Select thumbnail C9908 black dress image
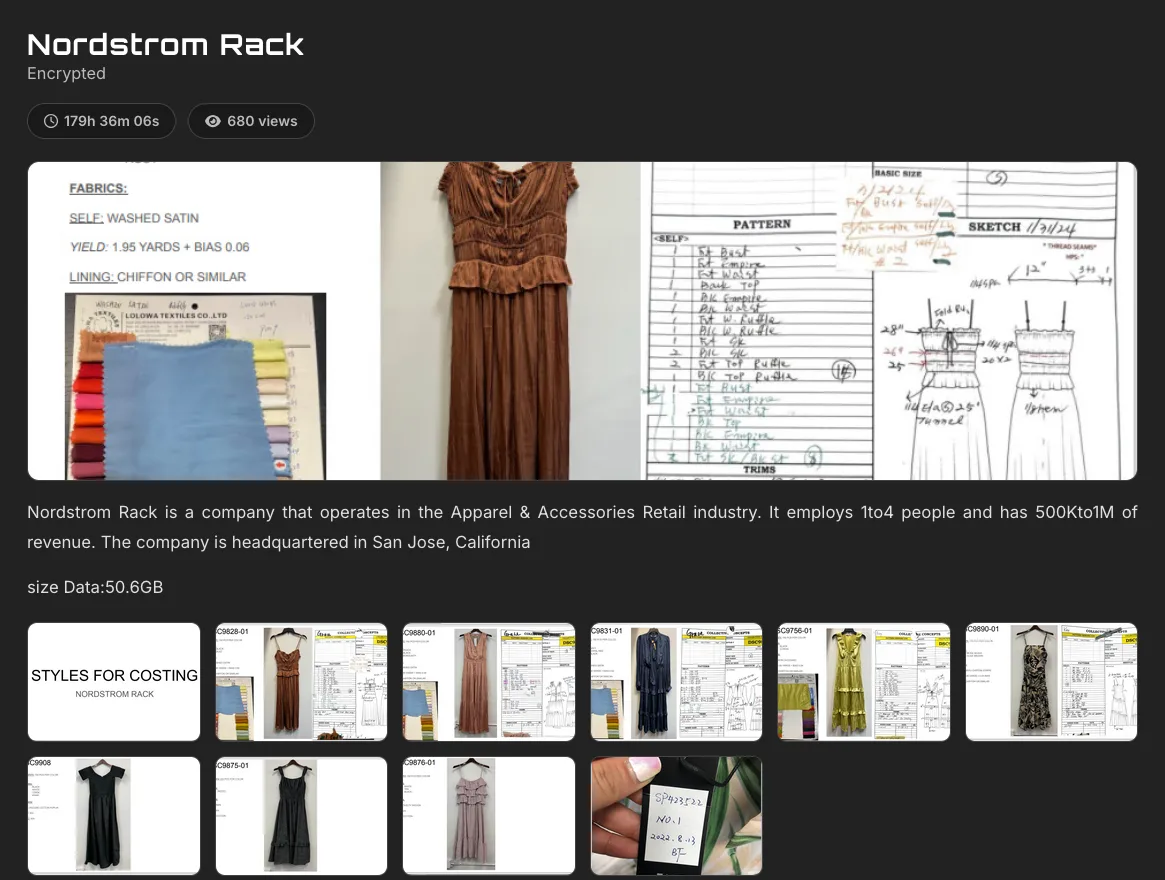The width and height of the screenshot is (1165, 880). (113, 815)
